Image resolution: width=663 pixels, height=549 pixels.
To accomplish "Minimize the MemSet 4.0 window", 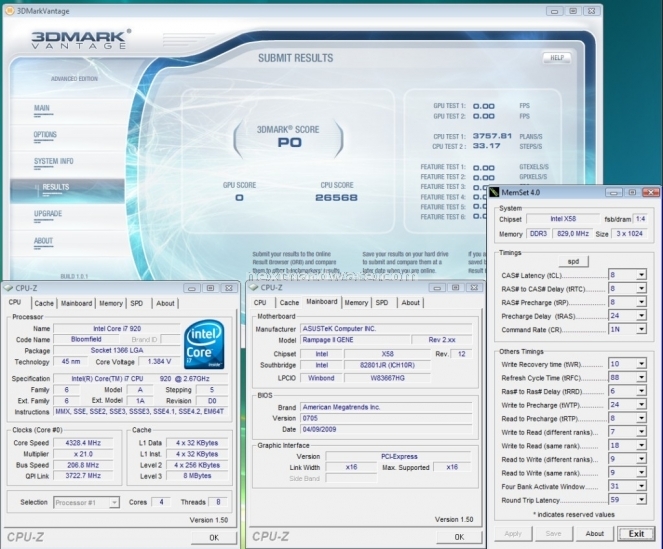I will 614,192.
